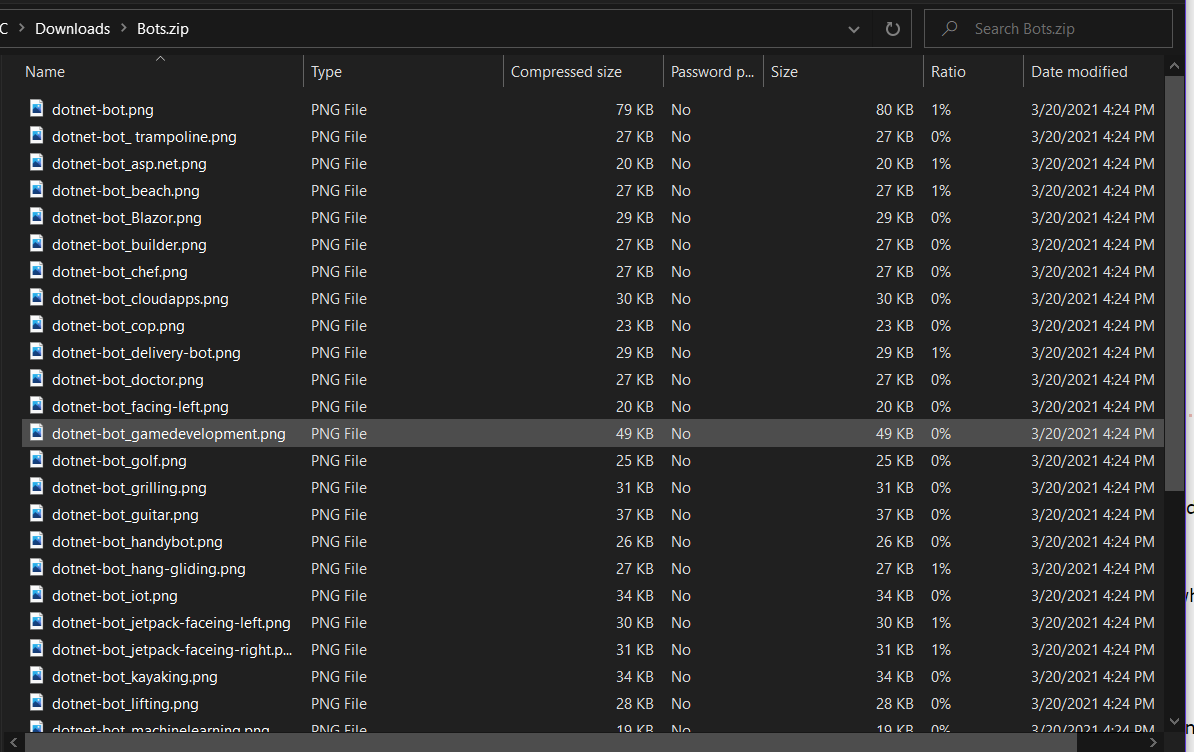
Task: Click icon of dotnet-bot_grilling.png
Action: 37,486
